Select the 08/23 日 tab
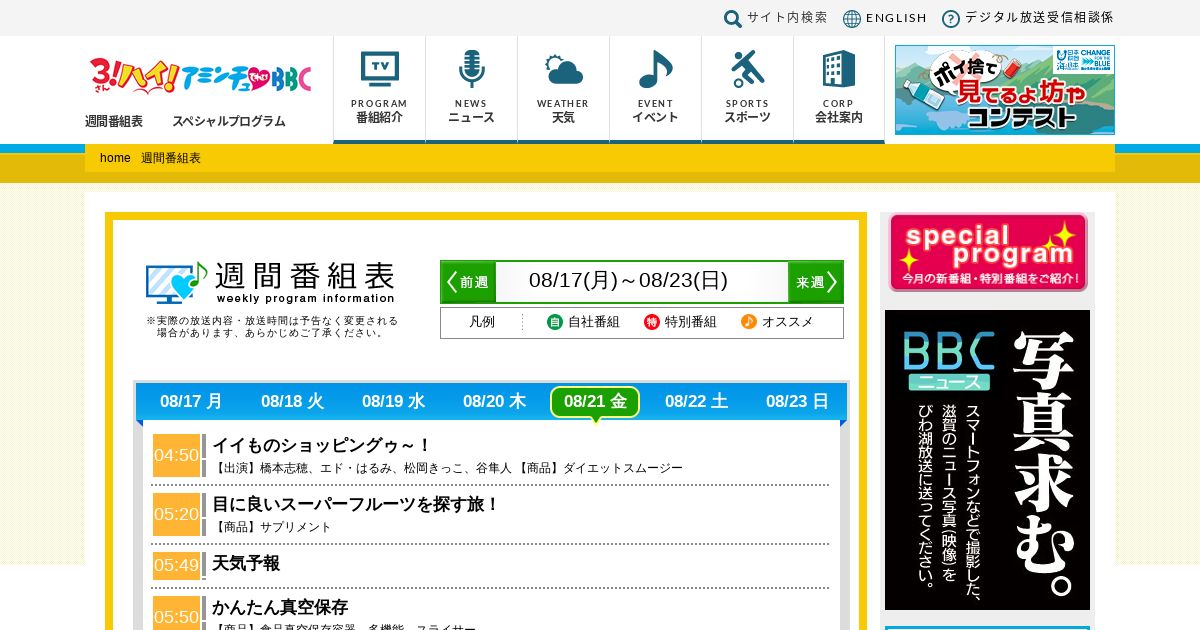This screenshot has width=1200, height=630. pyautogui.click(x=797, y=401)
